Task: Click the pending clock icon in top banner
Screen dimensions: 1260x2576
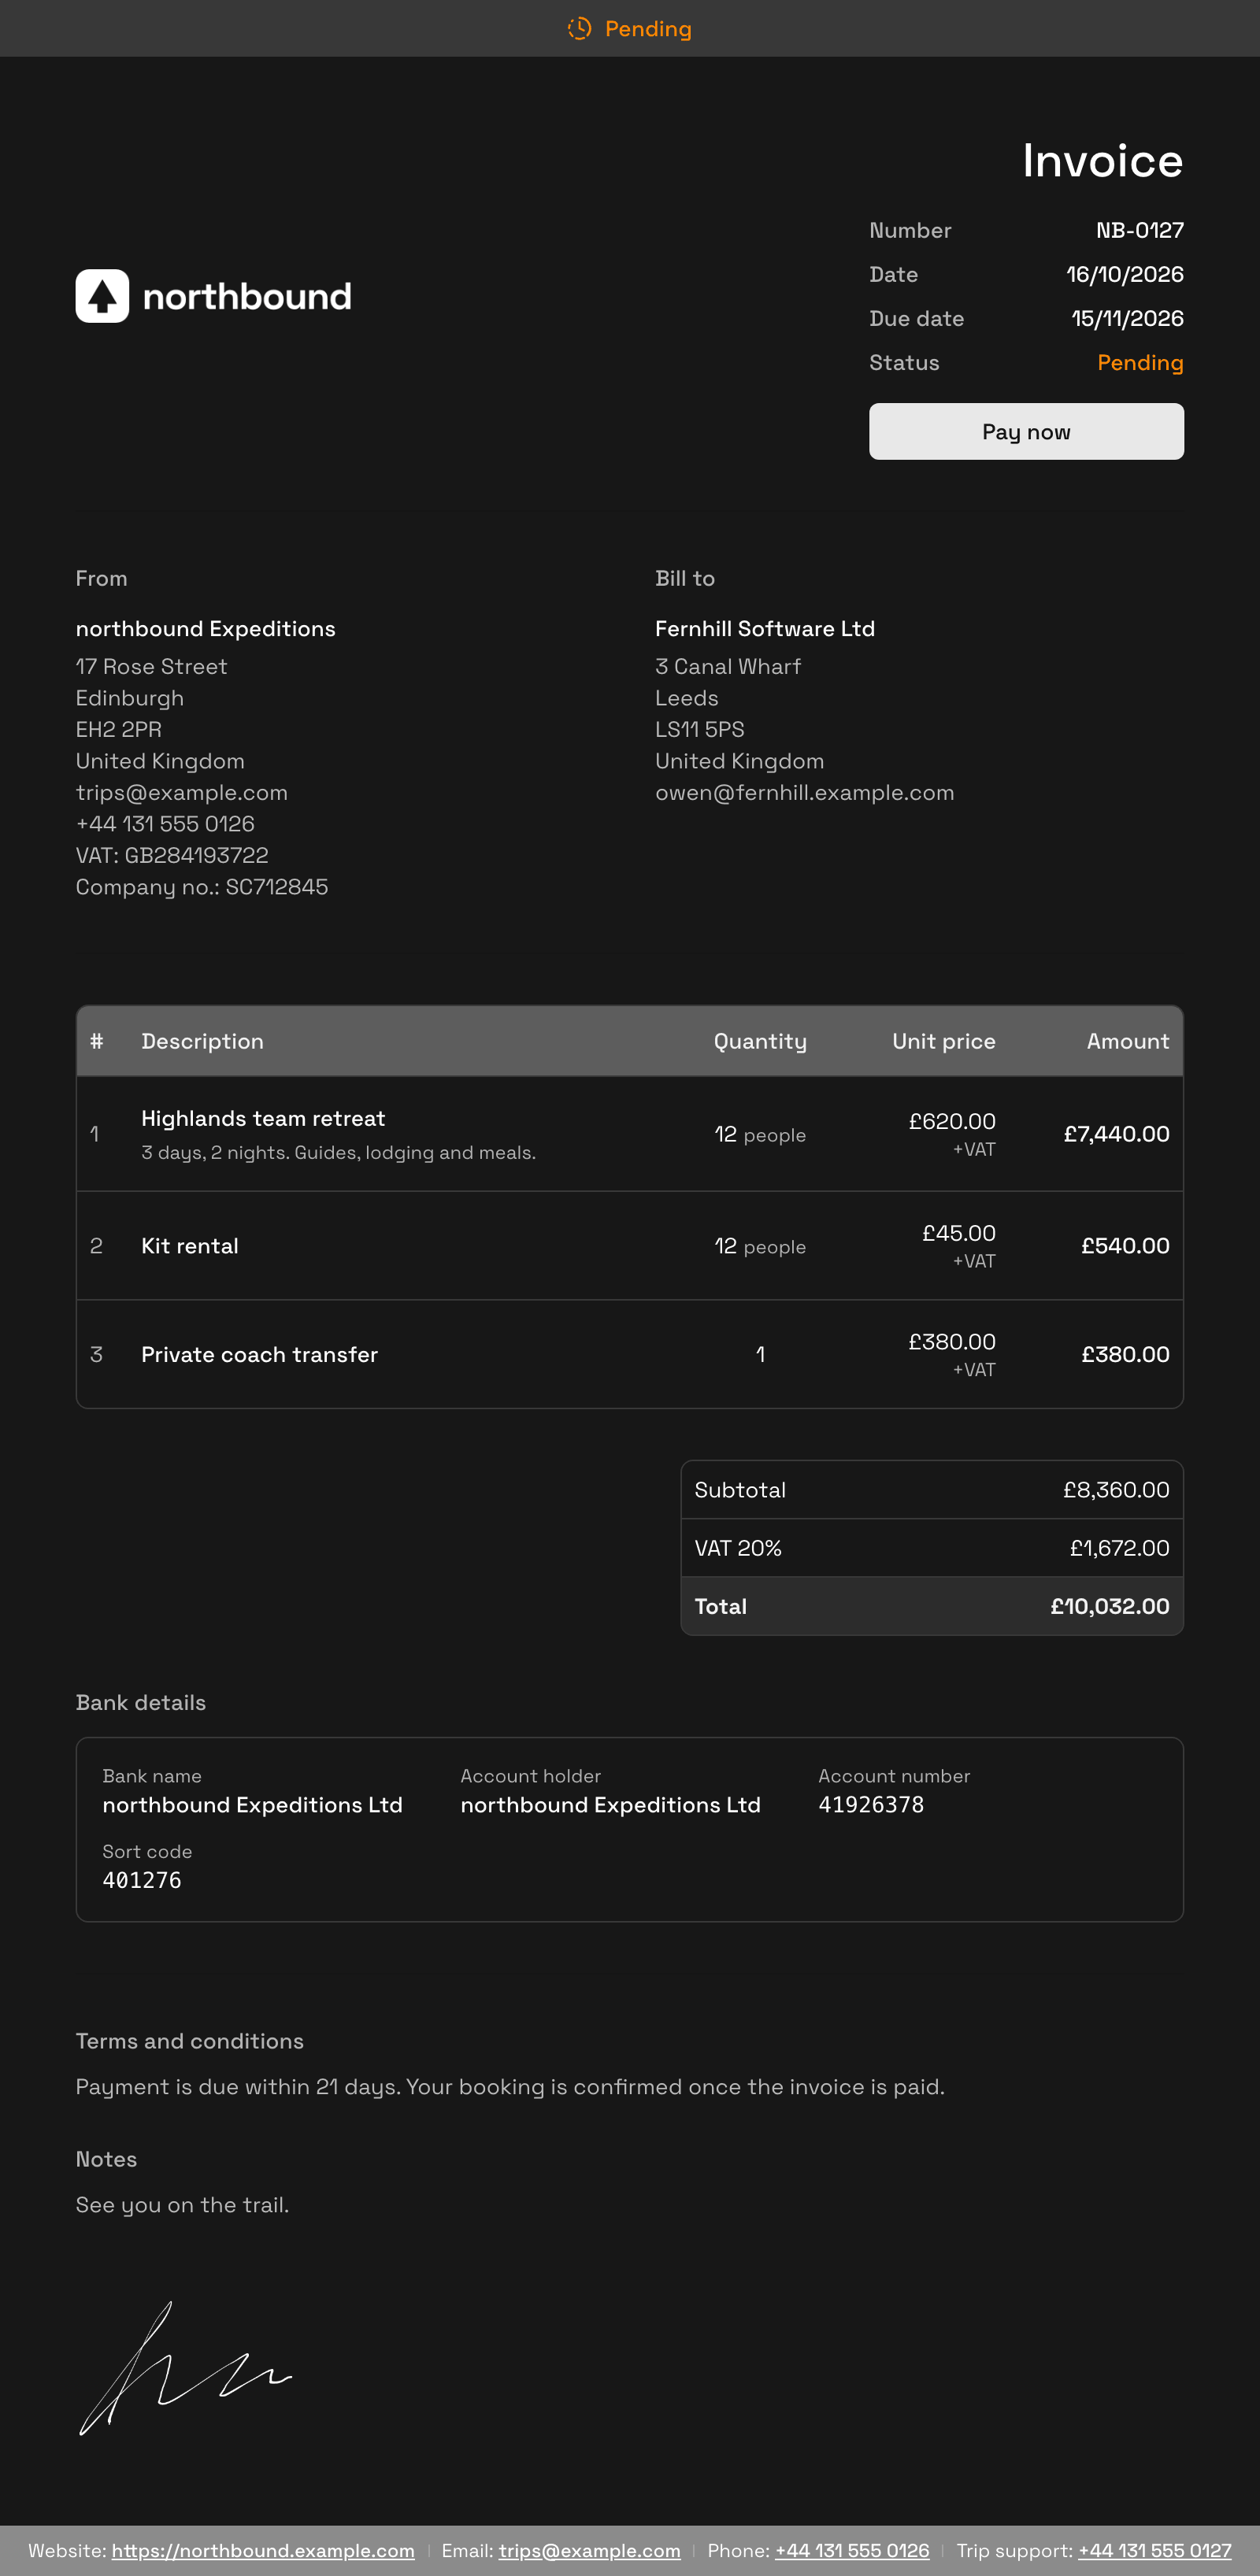Action: (580, 28)
